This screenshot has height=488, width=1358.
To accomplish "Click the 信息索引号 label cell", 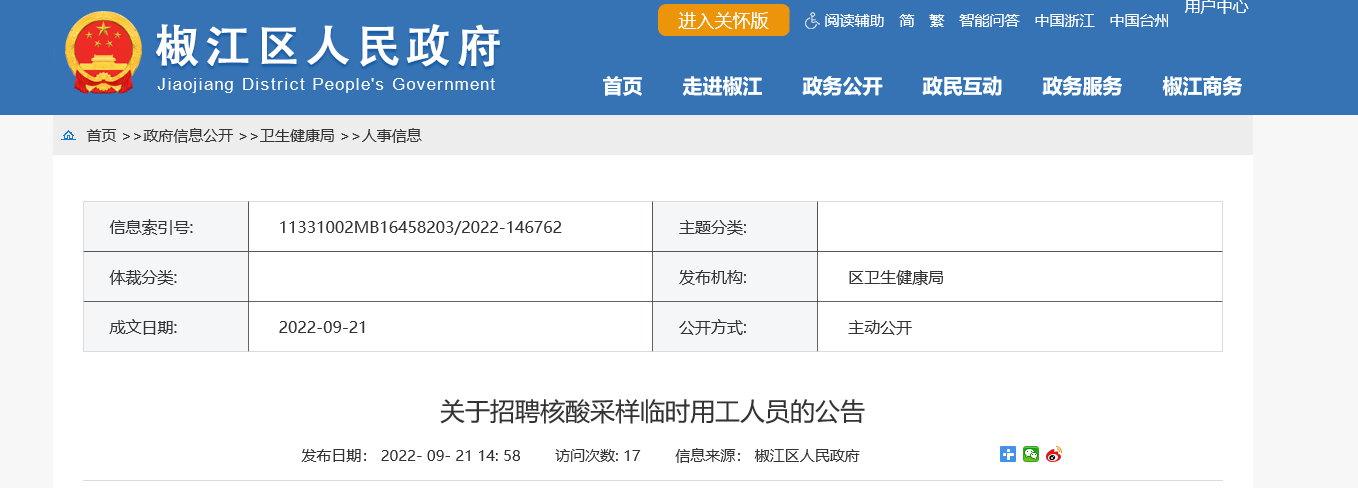I will pos(166,227).
